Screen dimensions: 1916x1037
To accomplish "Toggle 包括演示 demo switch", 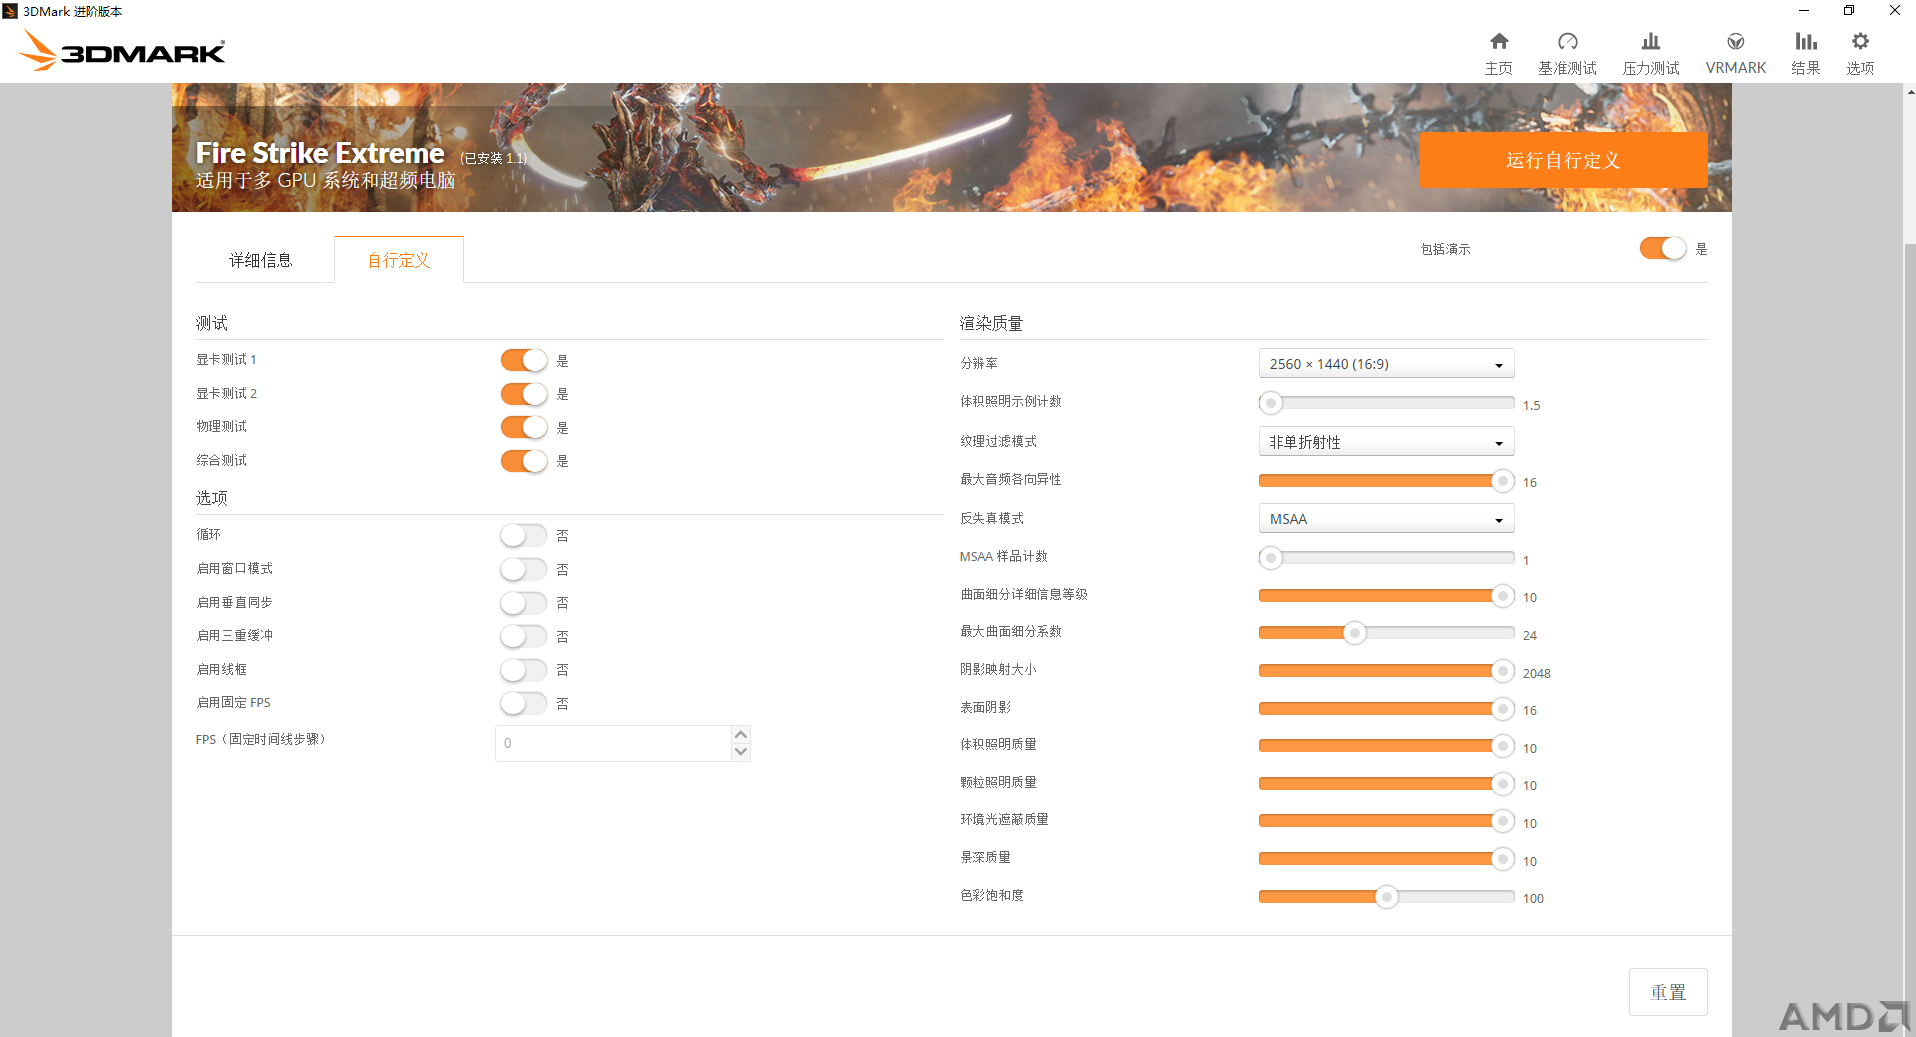I will 1663,248.
